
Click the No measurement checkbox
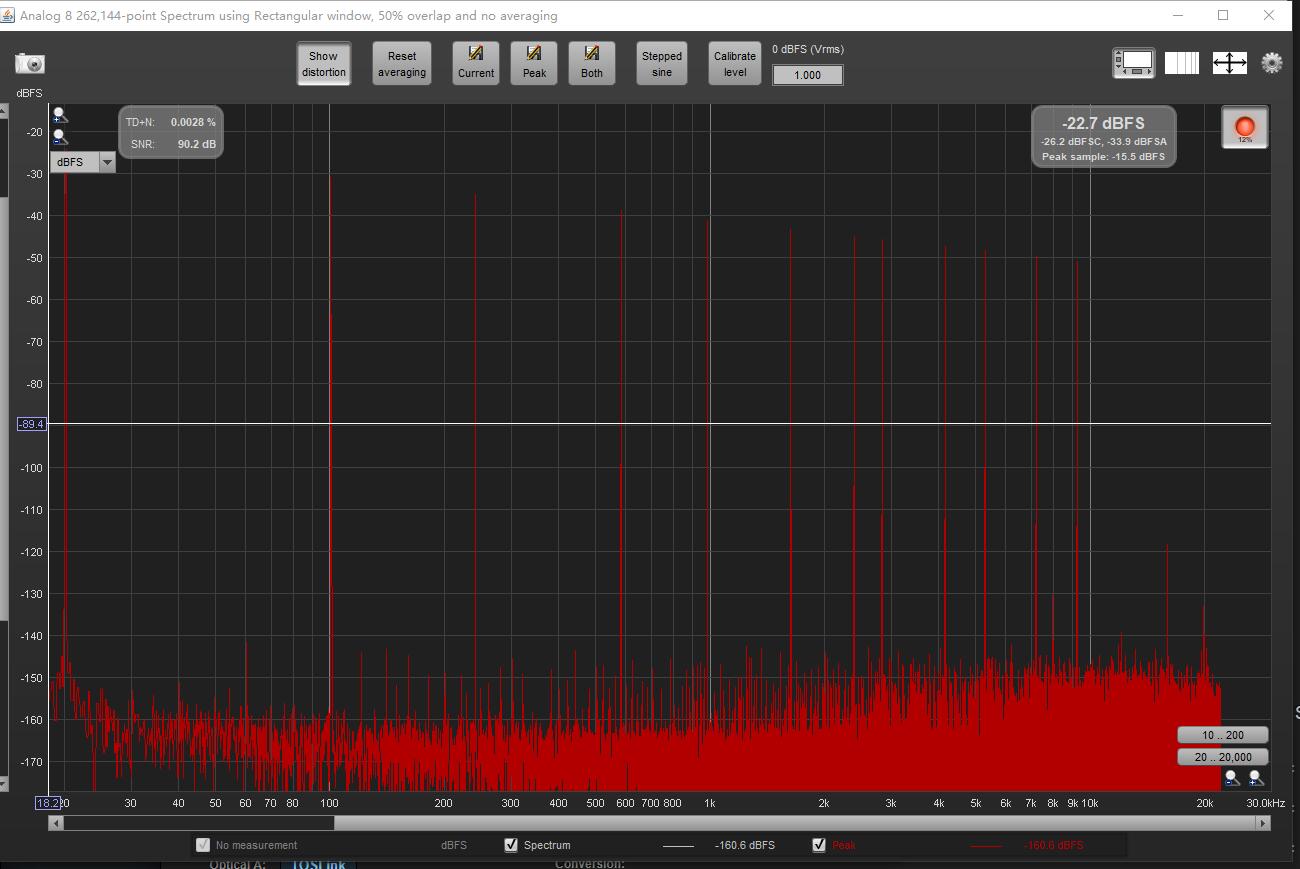pyautogui.click(x=204, y=845)
